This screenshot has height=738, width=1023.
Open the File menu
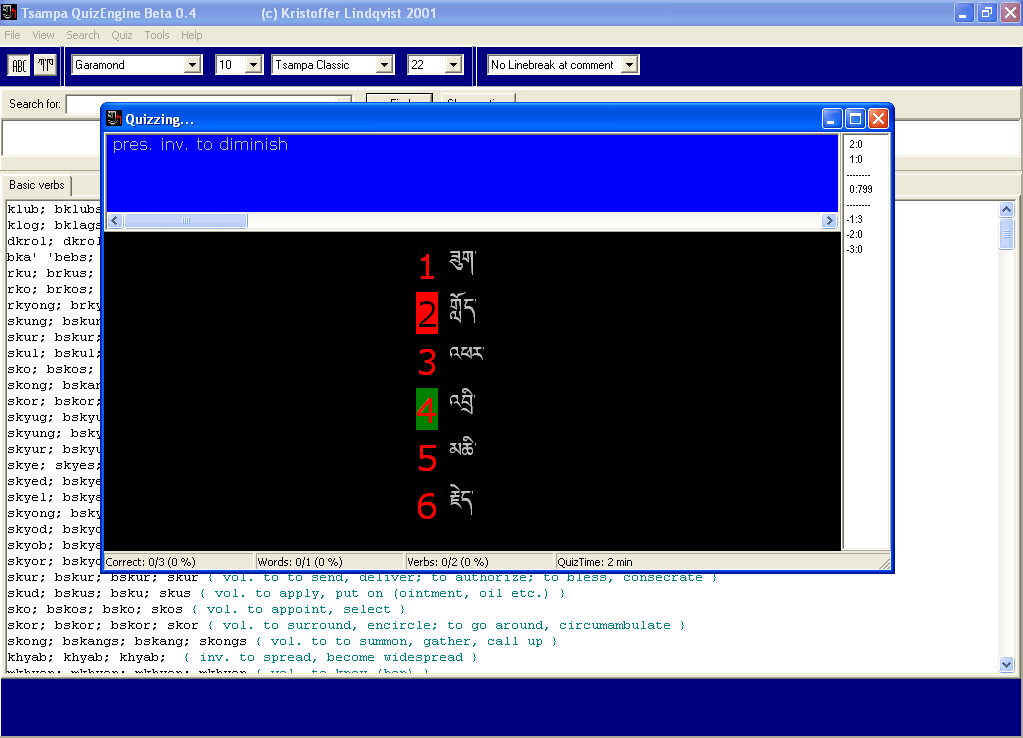point(12,35)
